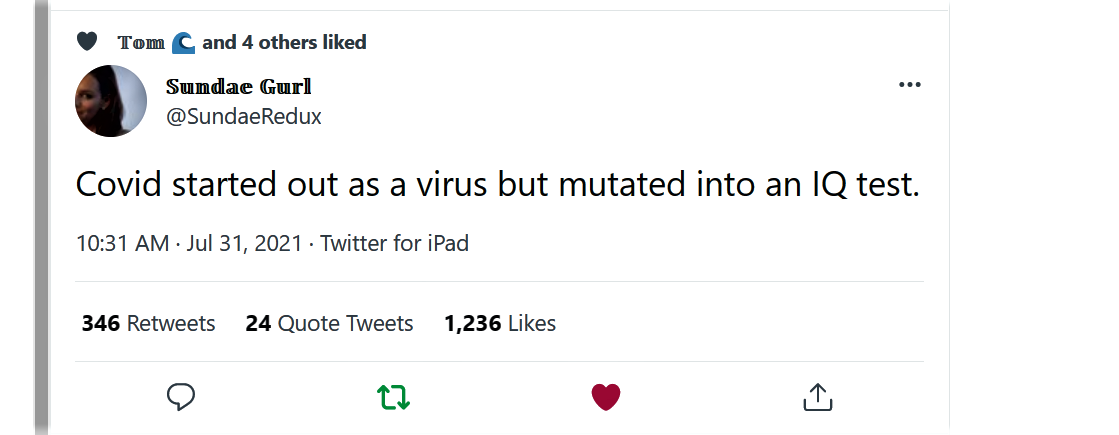Click the wave emoji beside Tom
Viewport: 1119px width, 435px height.
click(x=183, y=42)
